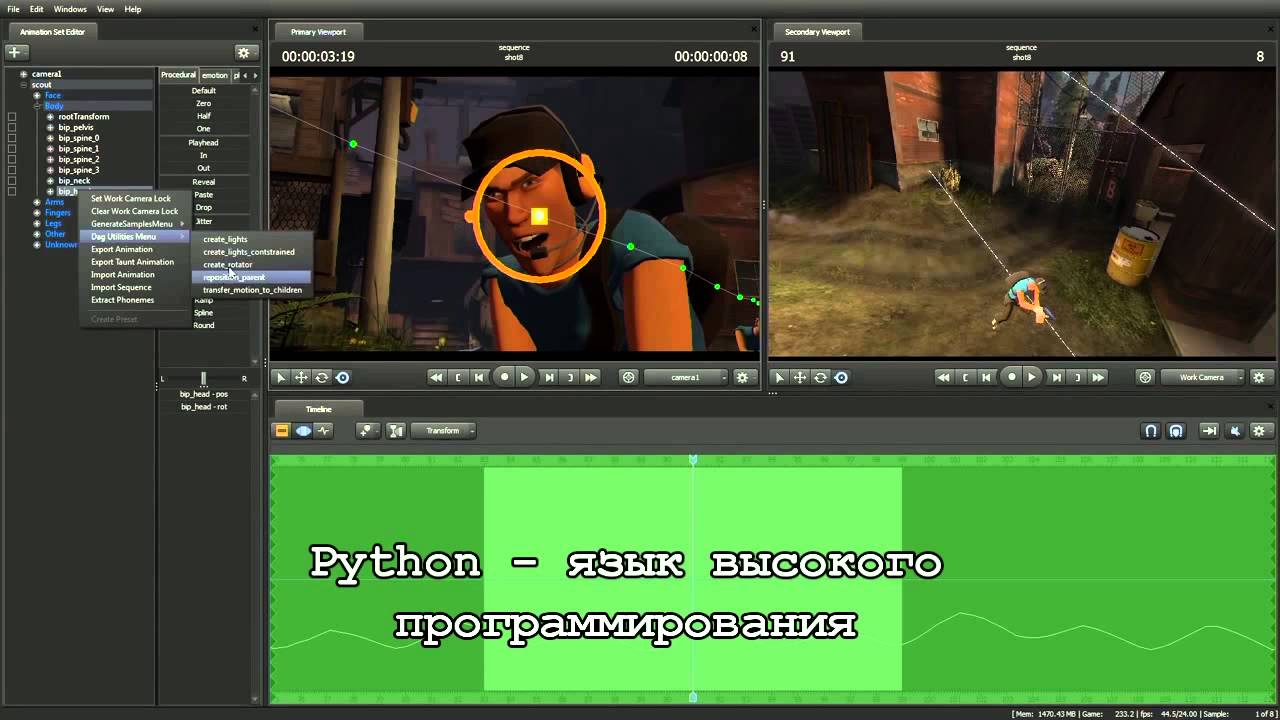Click the playhead marker atop the timeline
The image size is (1280, 720).
(693, 460)
